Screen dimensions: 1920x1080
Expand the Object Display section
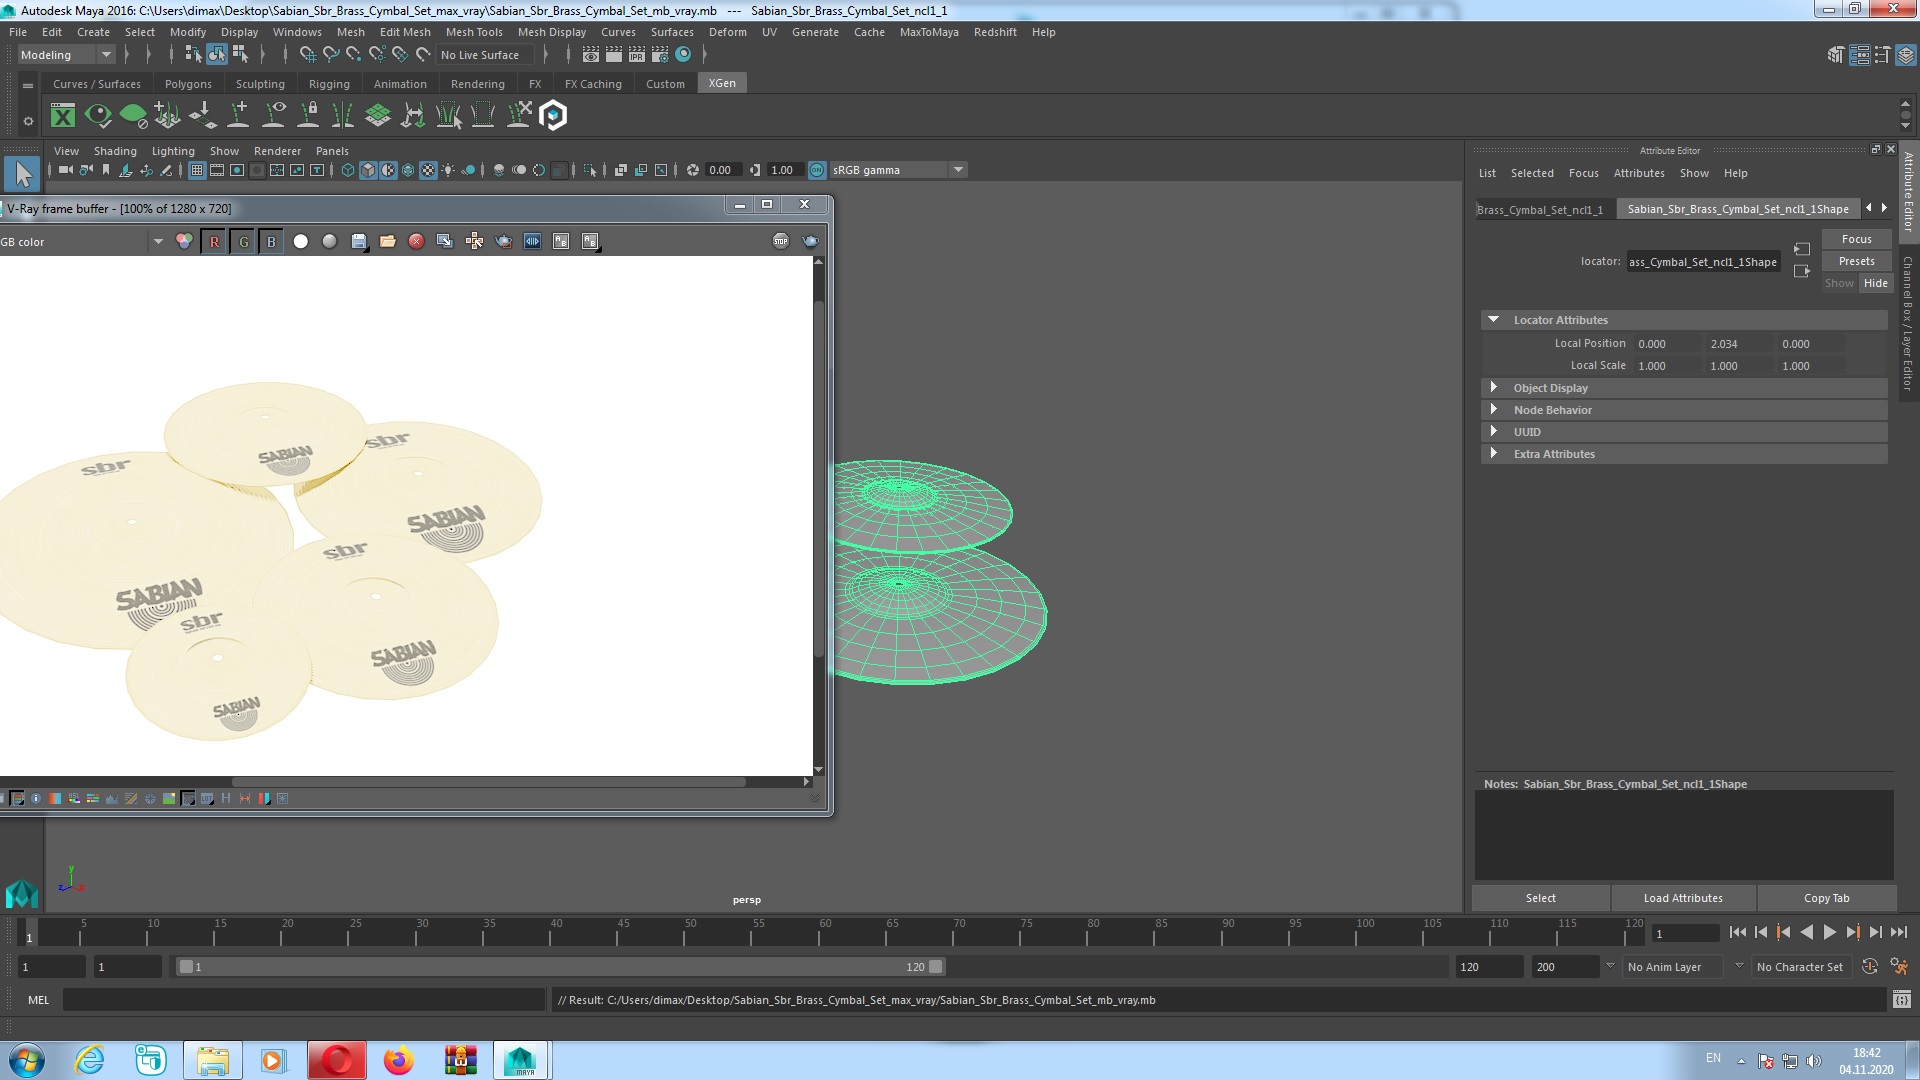1685,388
